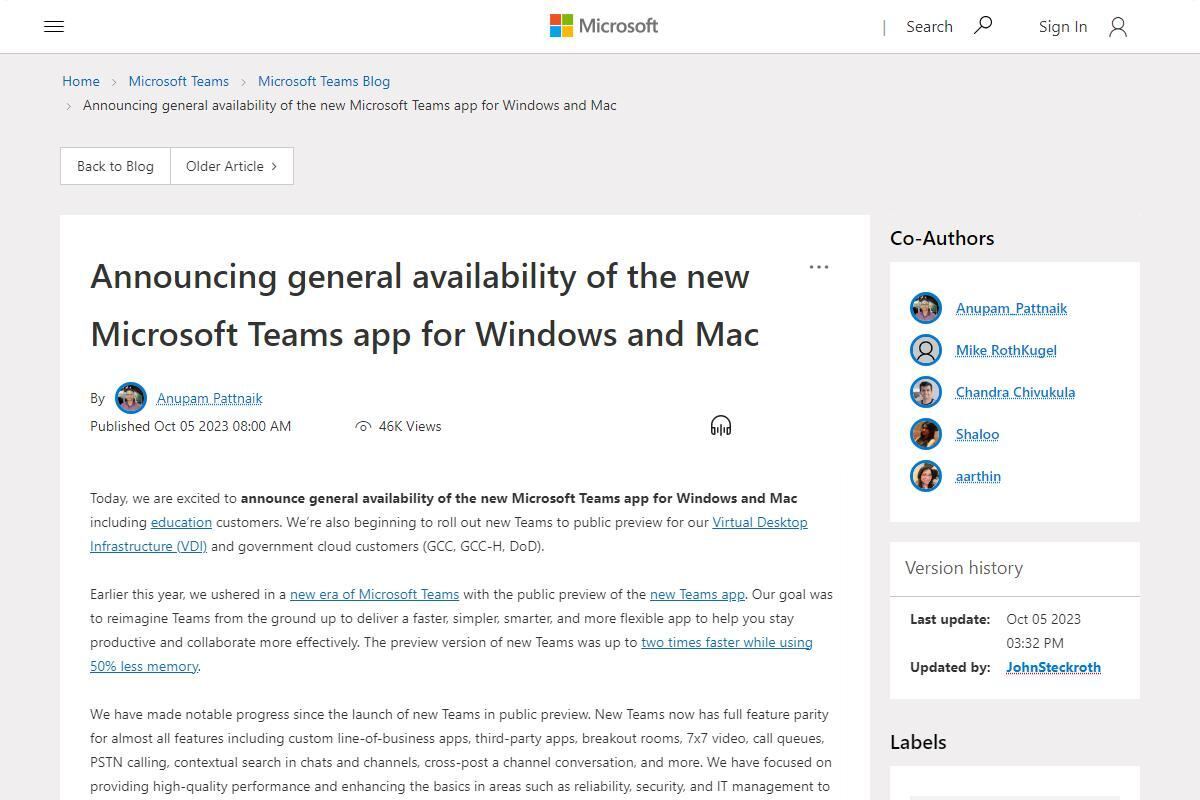Go to Older Article
This screenshot has height=800, width=1200.
pos(232,166)
